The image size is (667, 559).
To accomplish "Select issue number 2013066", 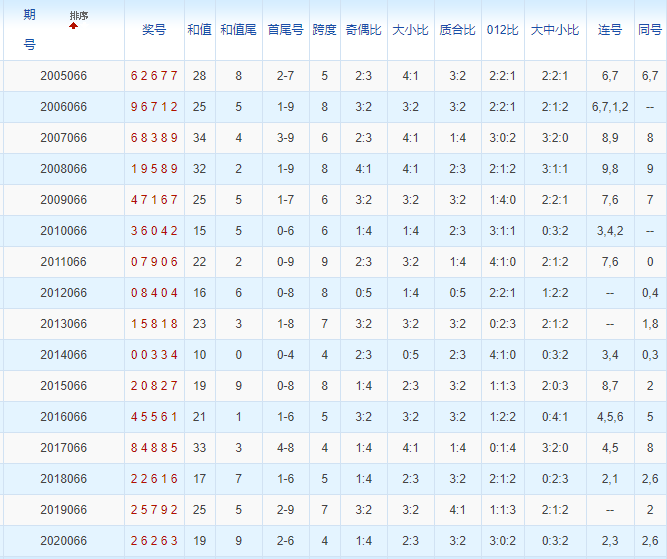I will point(64,324).
